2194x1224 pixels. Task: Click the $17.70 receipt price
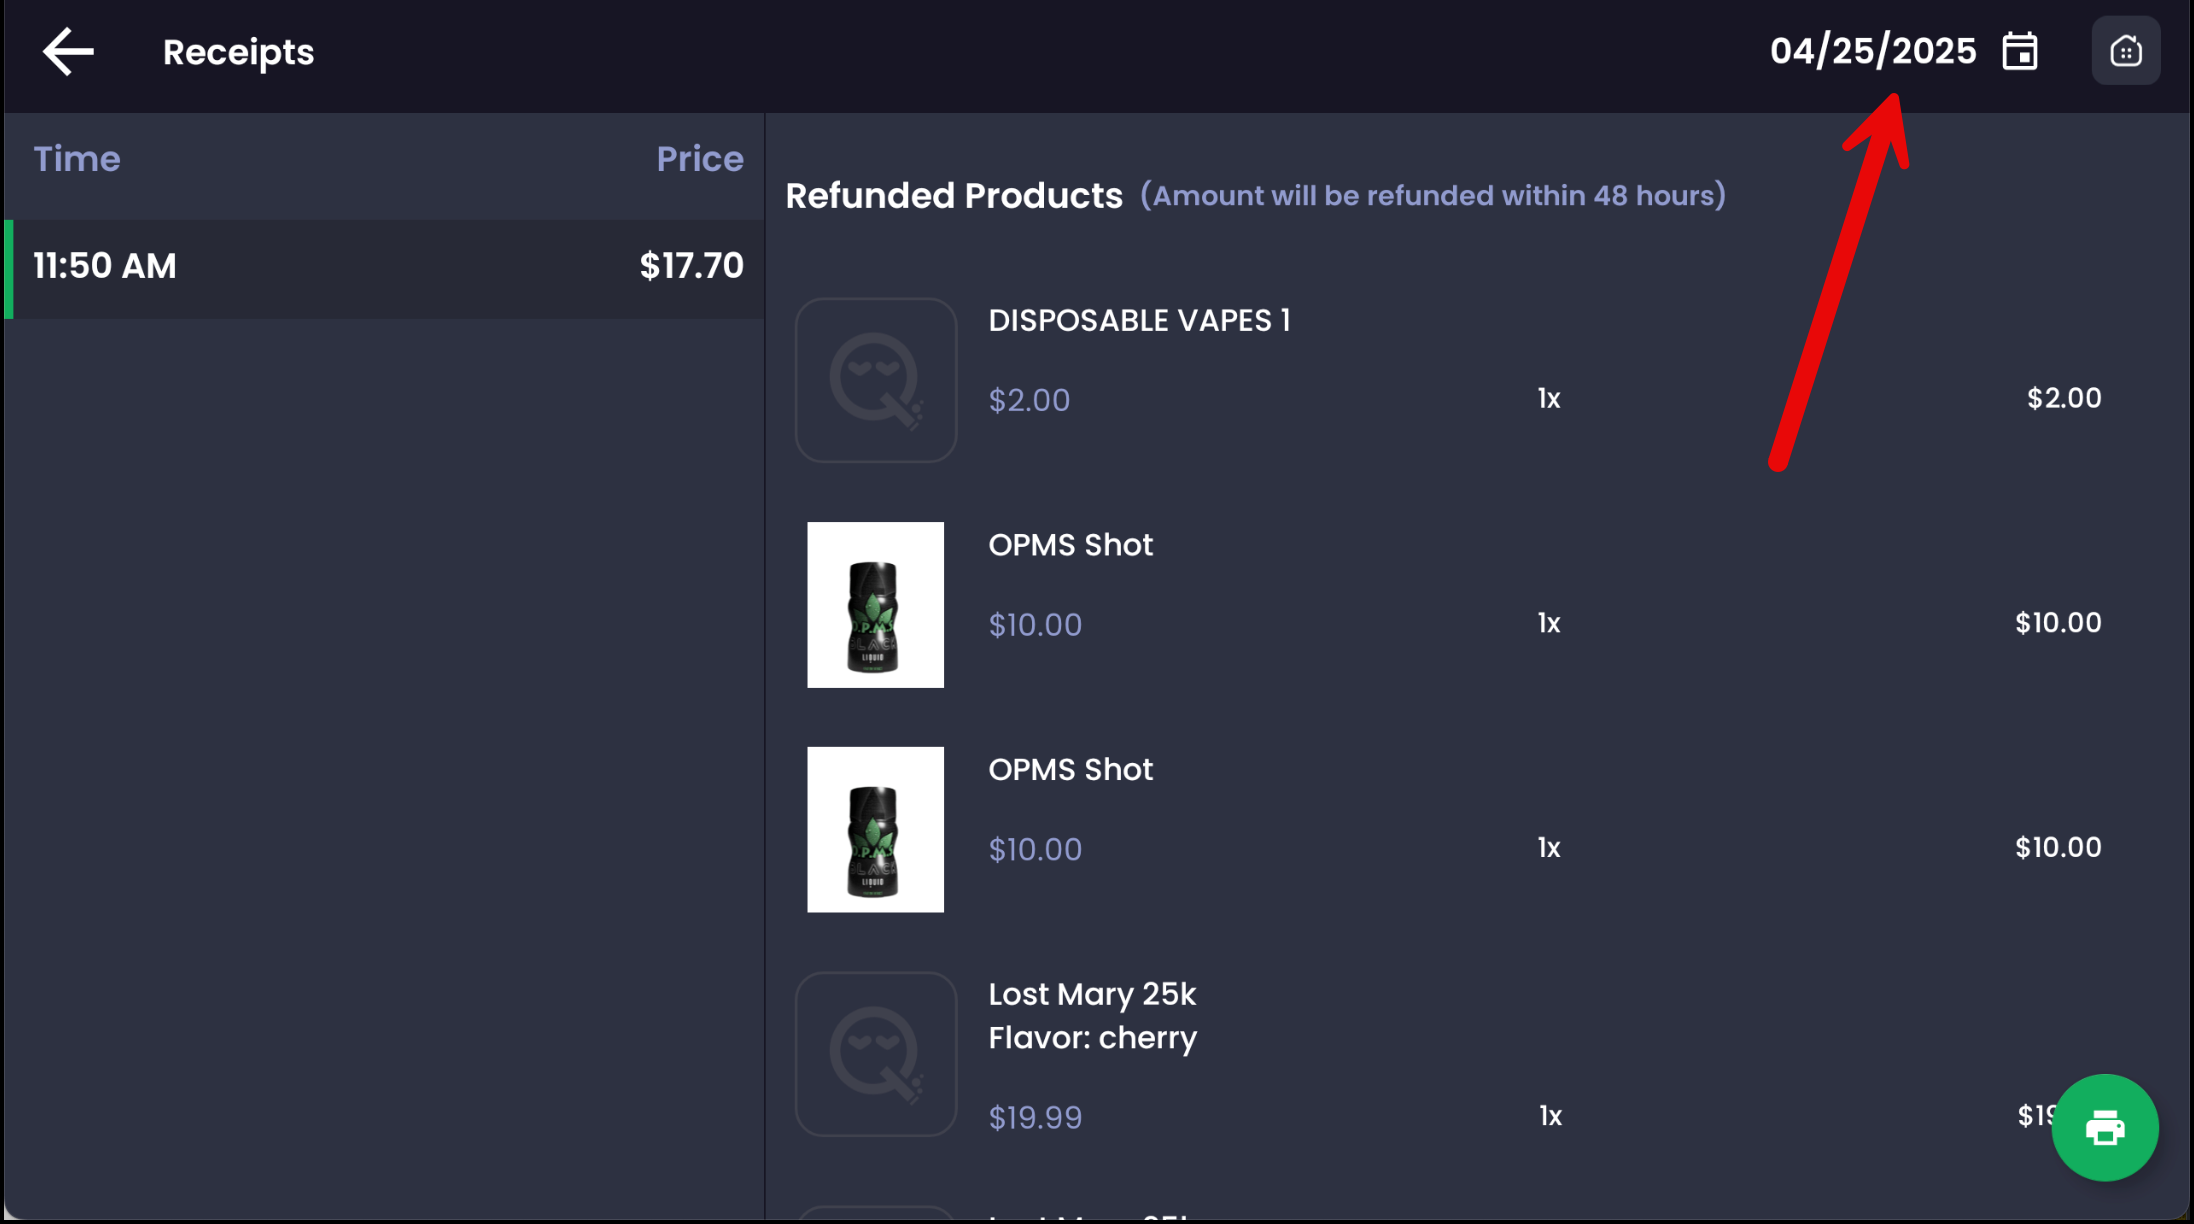(x=691, y=266)
